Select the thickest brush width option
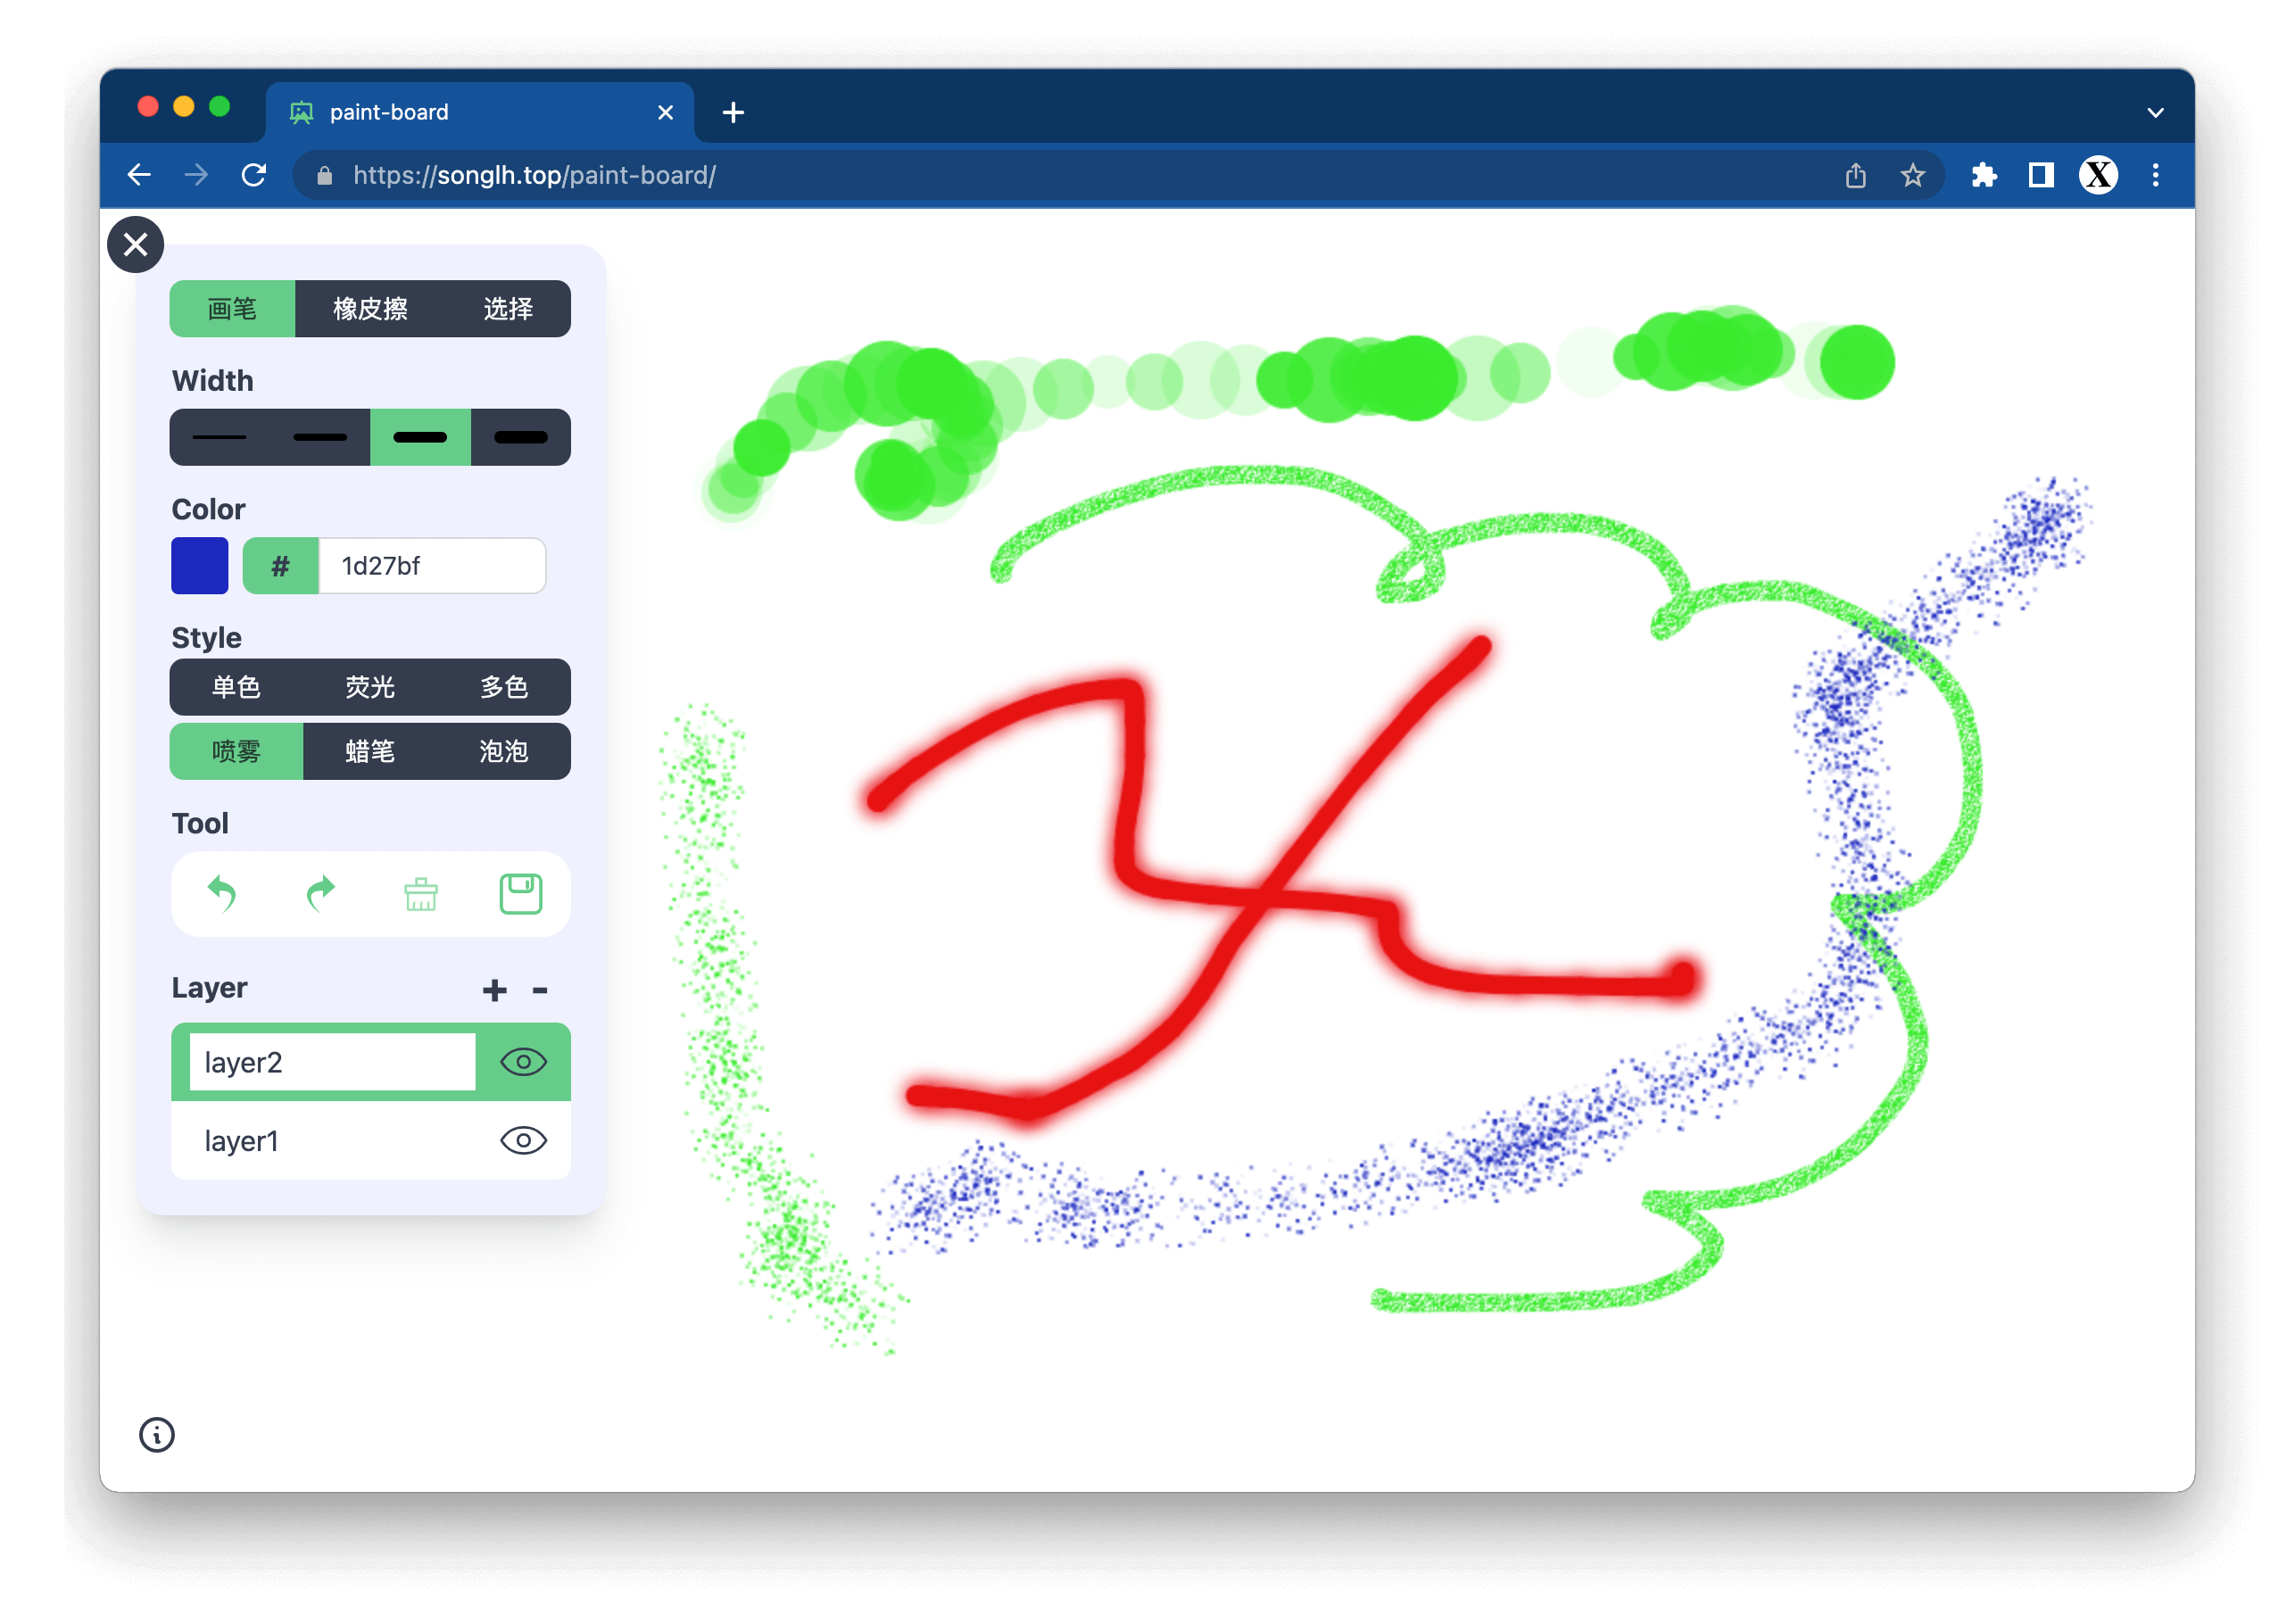The height and width of the screenshot is (1624, 2295). click(x=520, y=437)
